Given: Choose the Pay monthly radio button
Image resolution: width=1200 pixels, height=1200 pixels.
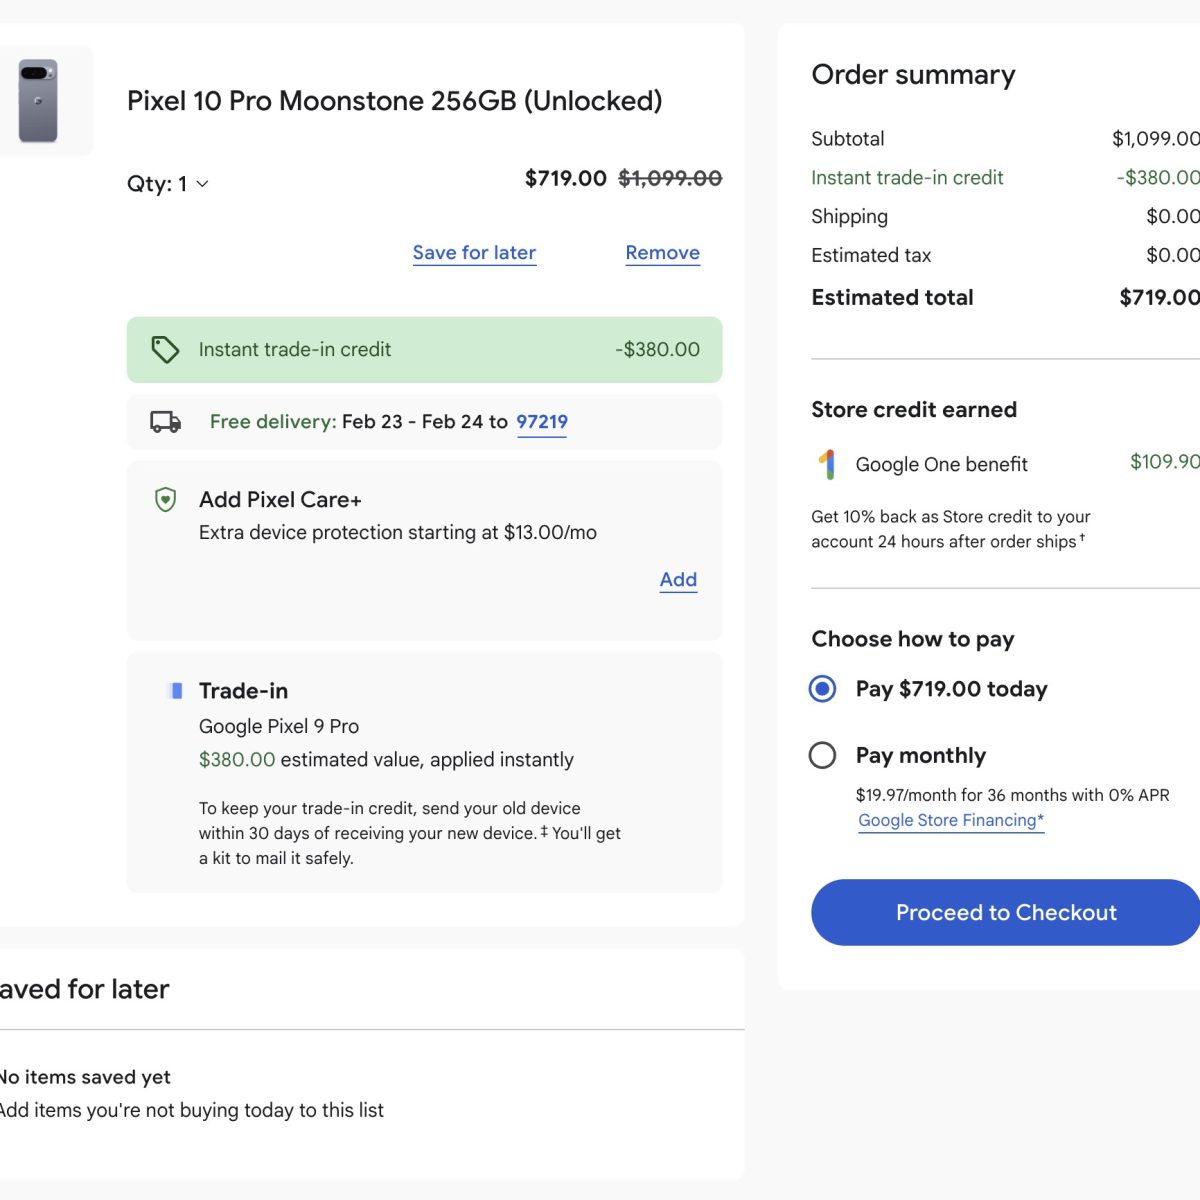Looking at the screenshot, I should pyautogui.click(x=823, y=755).
